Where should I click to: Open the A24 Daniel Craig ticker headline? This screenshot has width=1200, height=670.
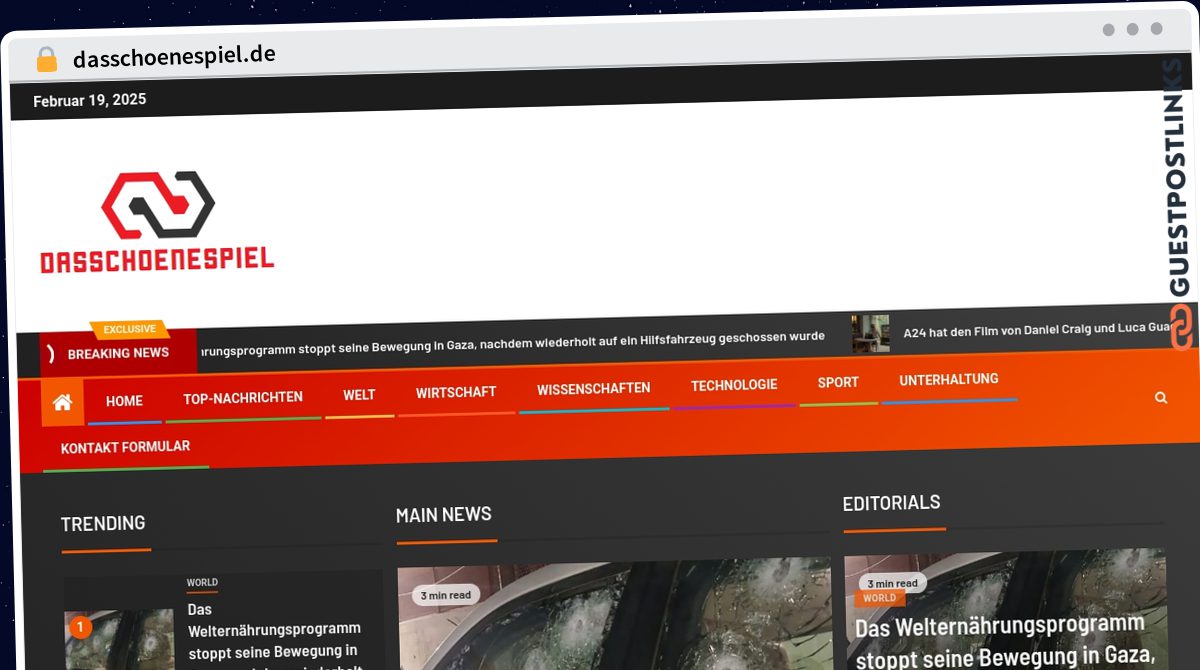[1038, 328]
